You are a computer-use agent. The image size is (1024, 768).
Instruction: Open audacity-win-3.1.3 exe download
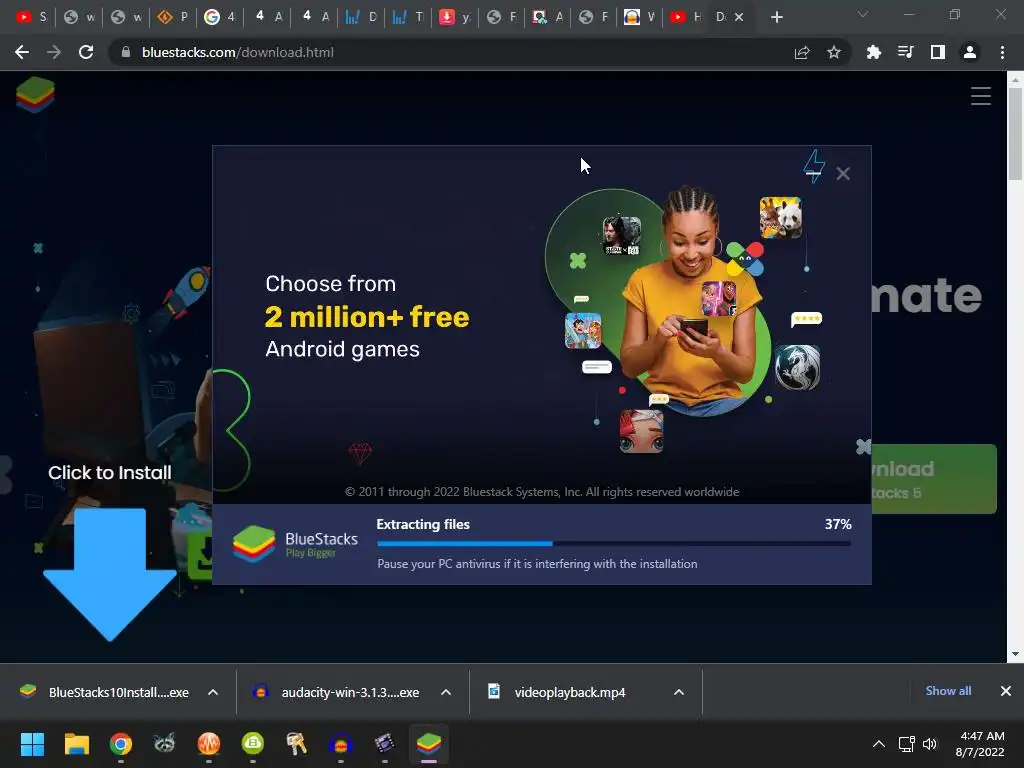click(338, 692)
